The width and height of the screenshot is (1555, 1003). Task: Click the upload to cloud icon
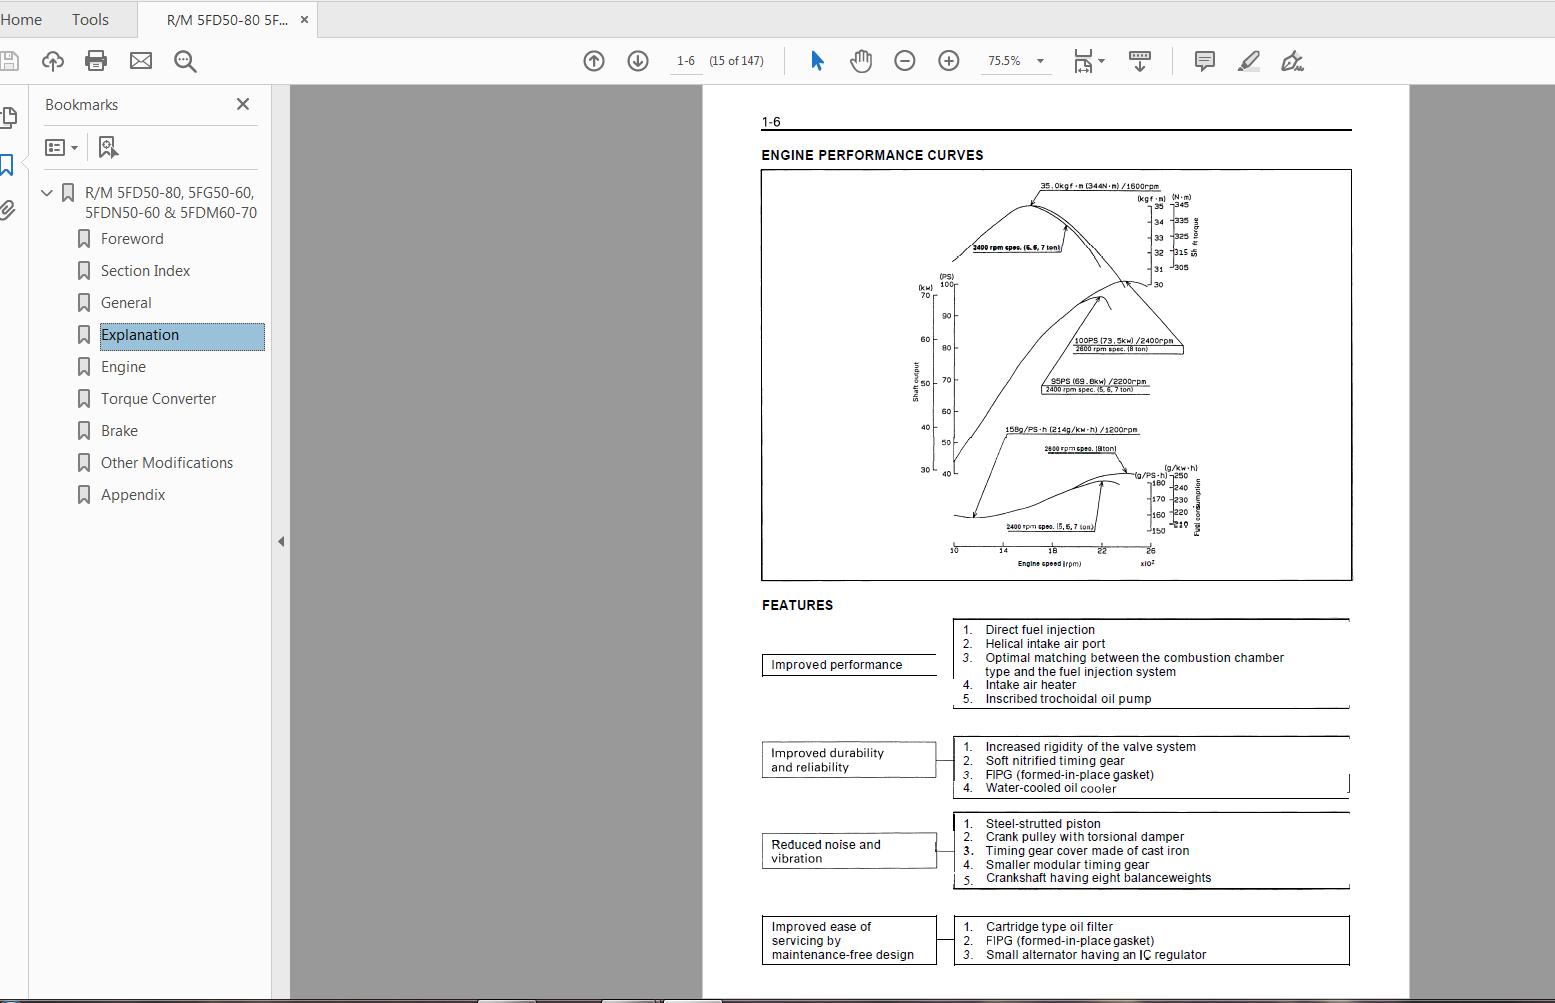point(53,61)
